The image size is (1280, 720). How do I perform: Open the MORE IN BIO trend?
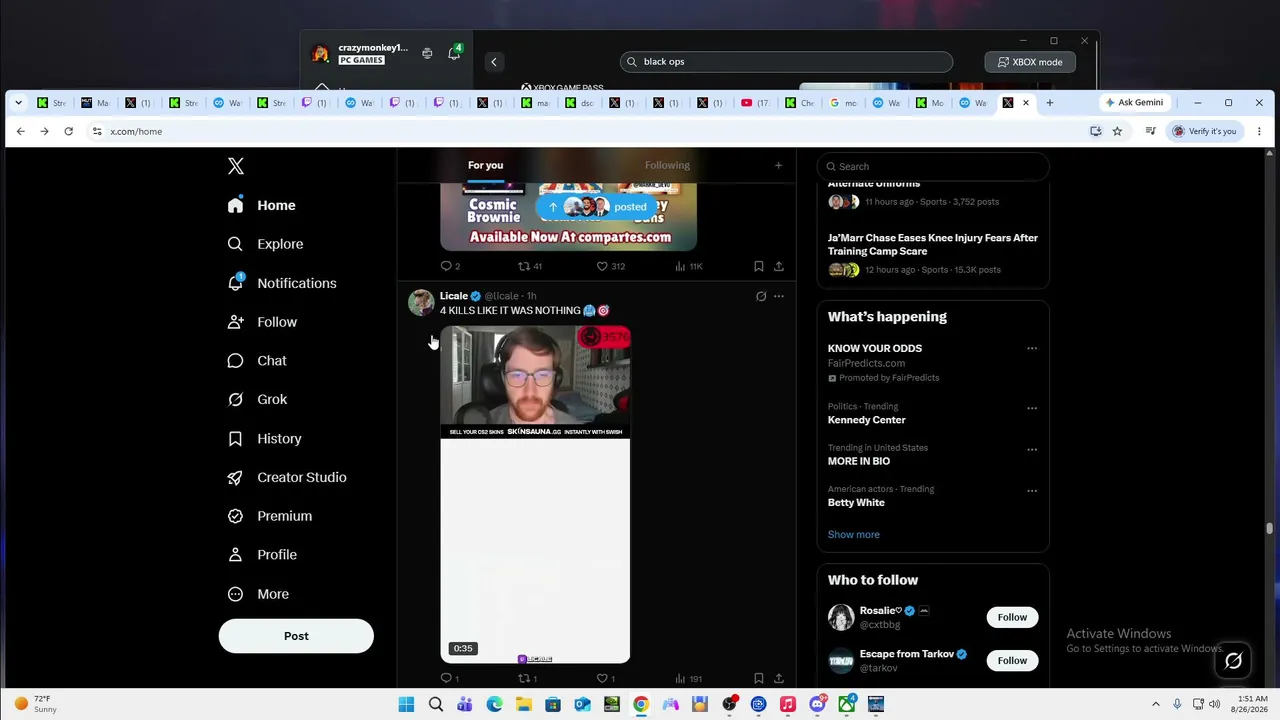point(859,461)
